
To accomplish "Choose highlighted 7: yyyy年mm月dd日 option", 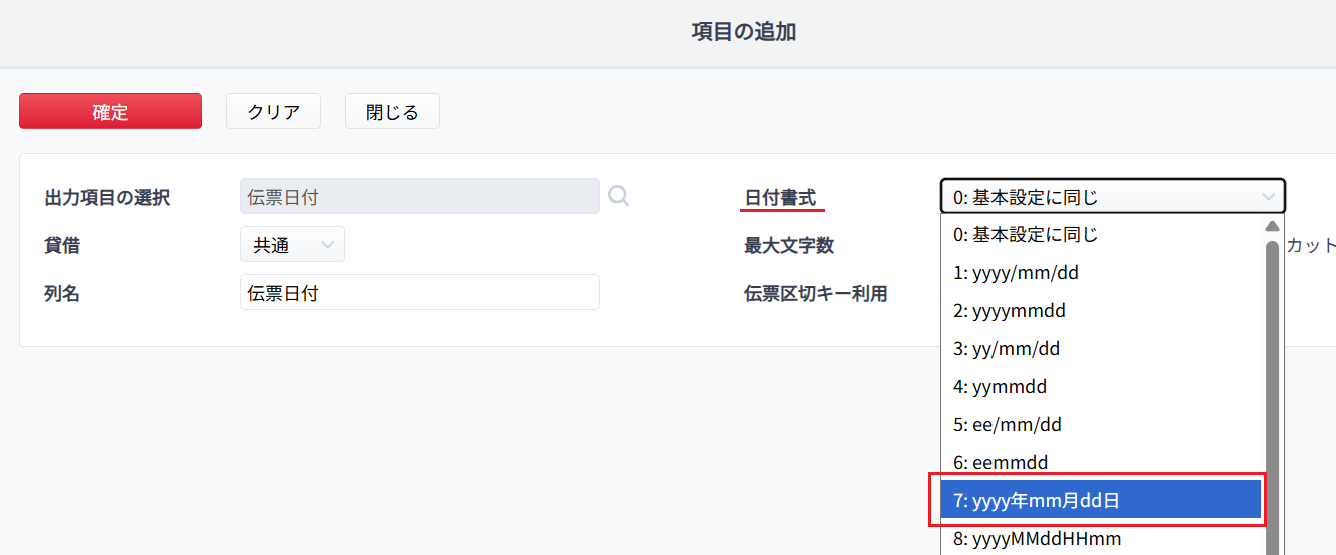I will coord(1101,500).
